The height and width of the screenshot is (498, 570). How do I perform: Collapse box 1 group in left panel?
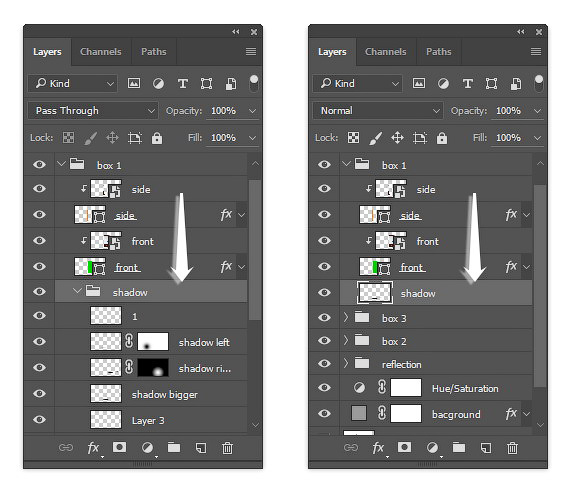61,164
